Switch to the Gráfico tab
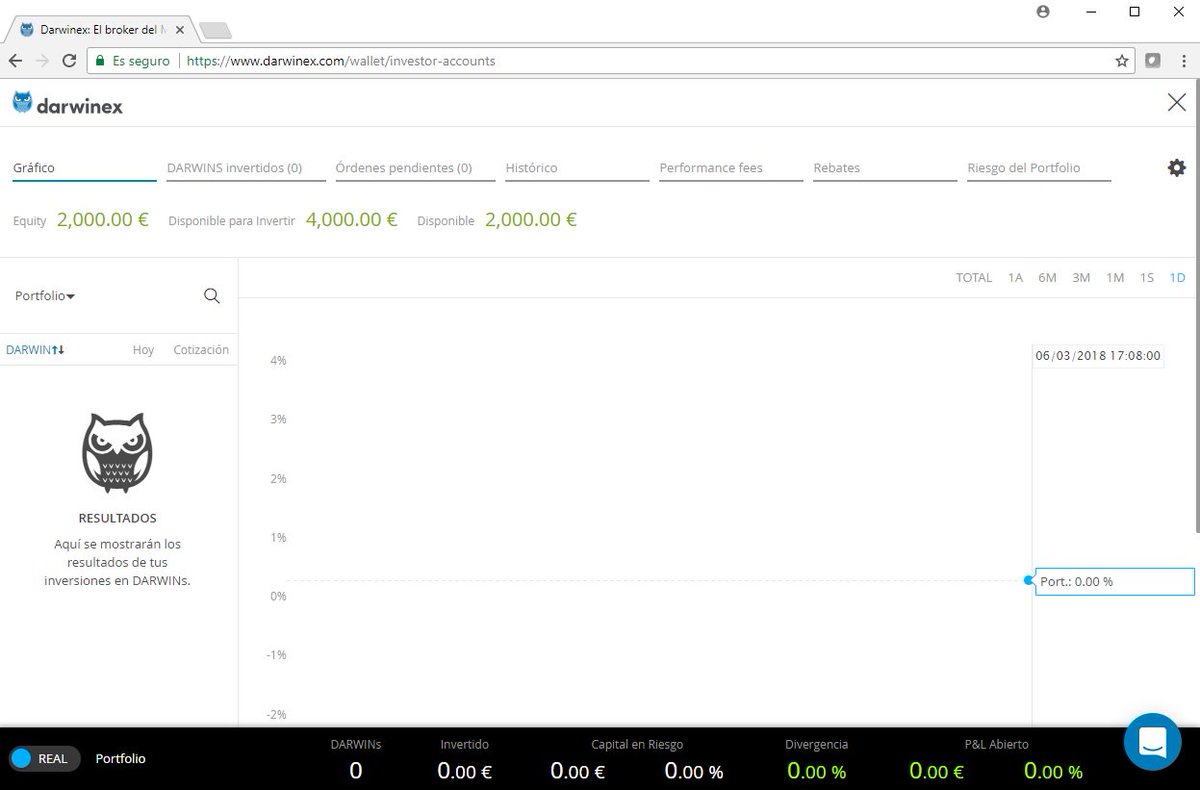This screenshot has width=1200, height=790. [84, 168]
